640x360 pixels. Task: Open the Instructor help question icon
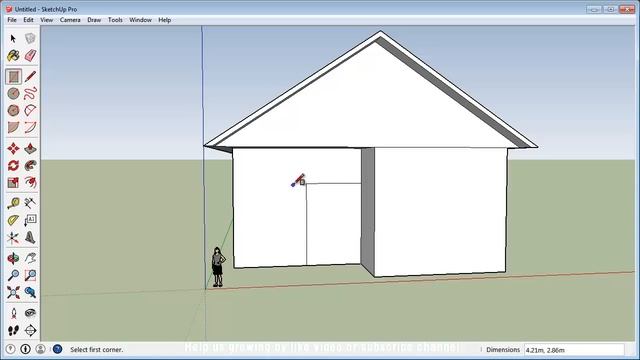point(58,349)
